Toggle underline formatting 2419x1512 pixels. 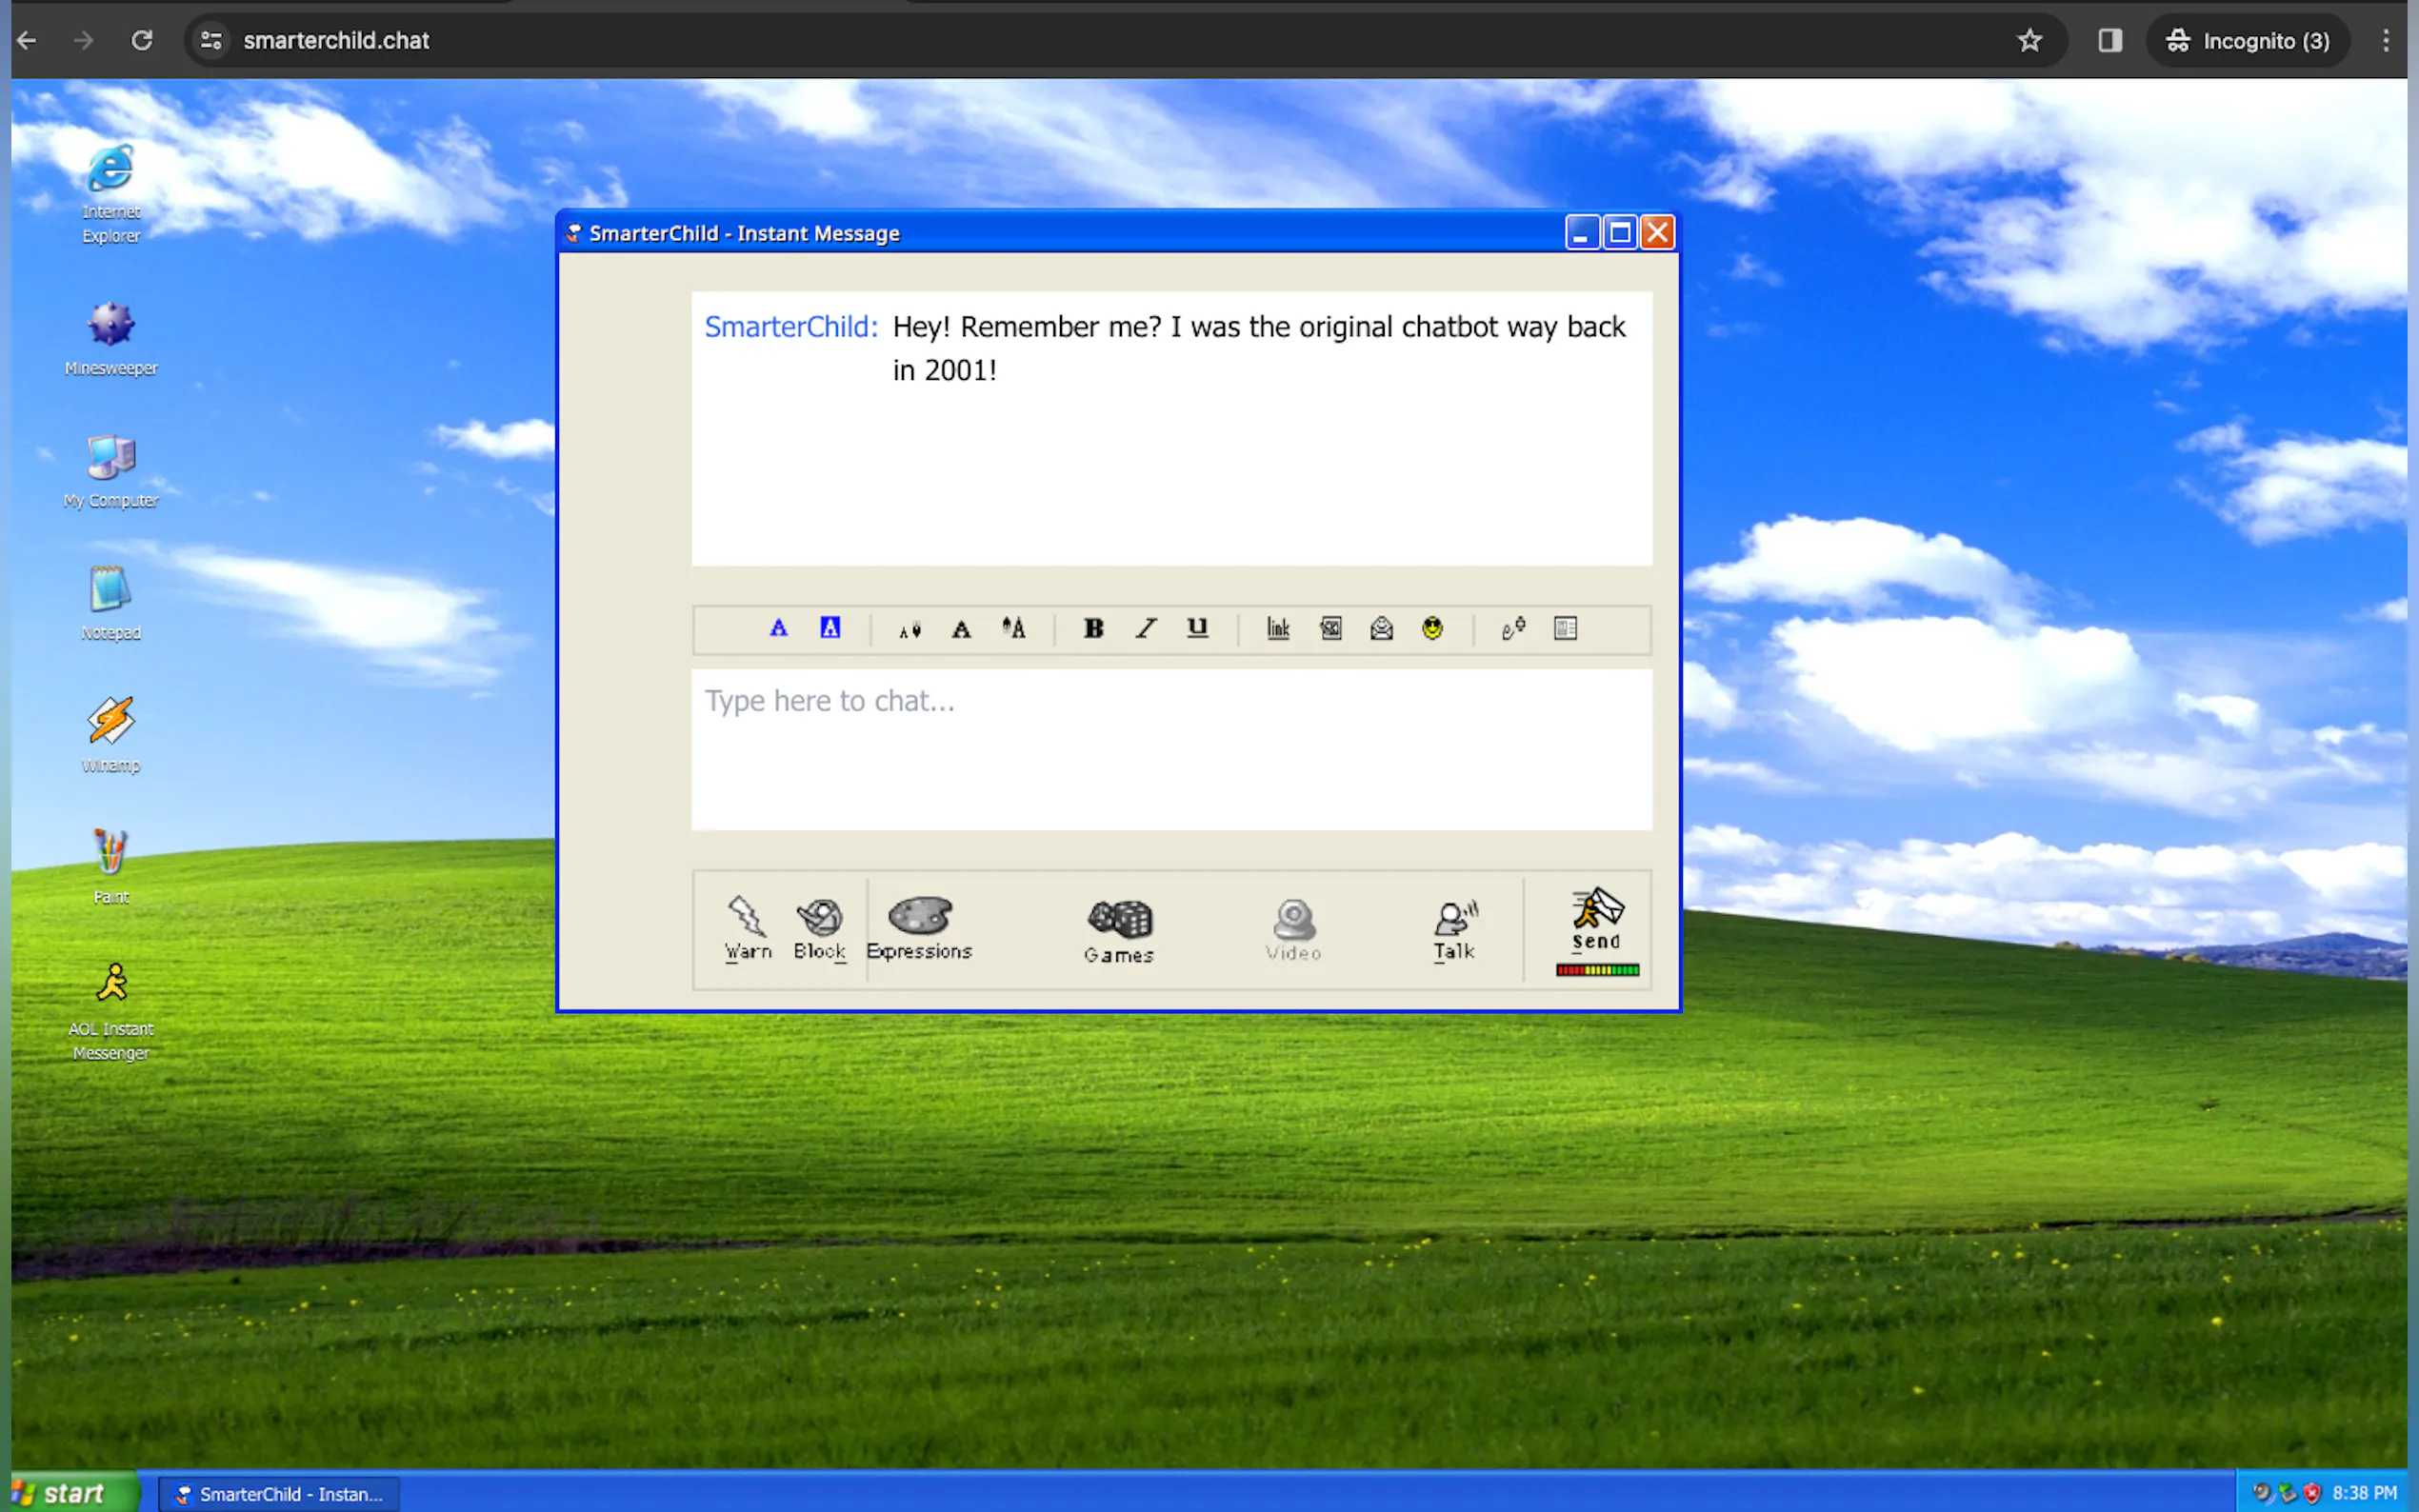(1197, 628)
